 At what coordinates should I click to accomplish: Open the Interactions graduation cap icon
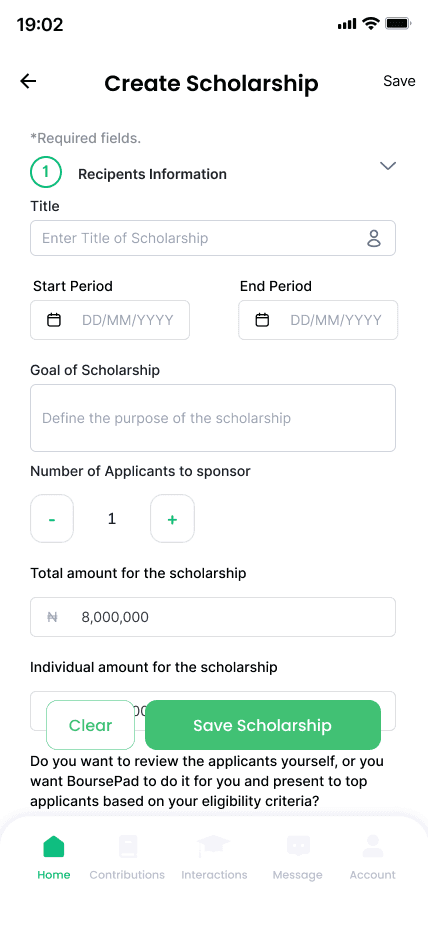coord(214,847)
